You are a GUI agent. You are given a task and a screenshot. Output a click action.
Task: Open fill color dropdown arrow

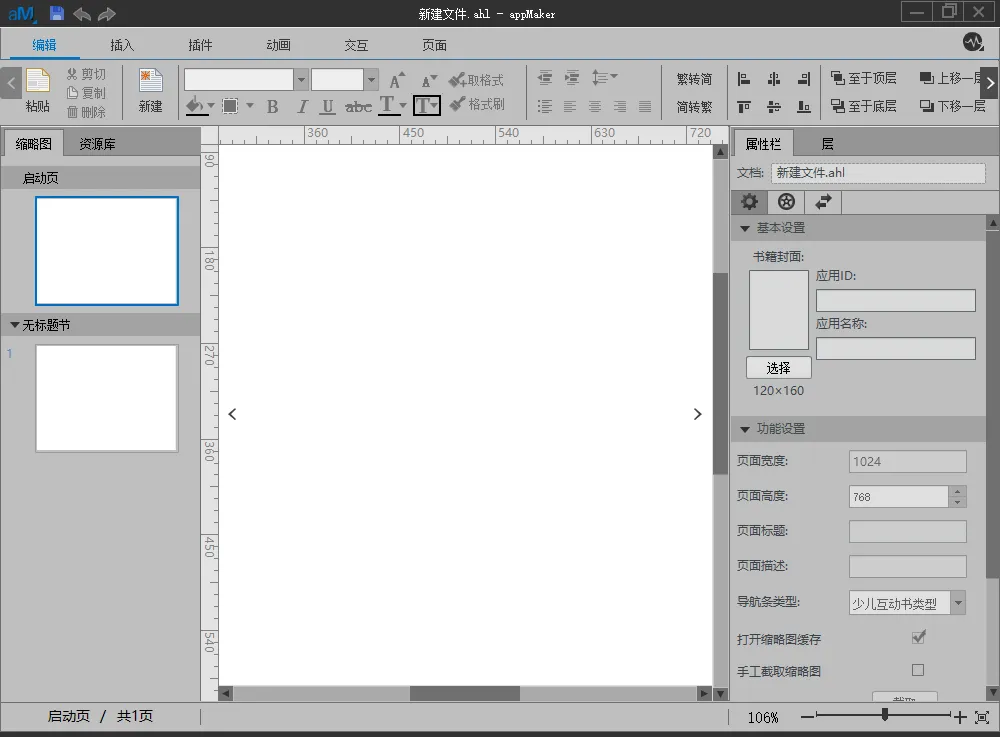[x=211, y=106]
